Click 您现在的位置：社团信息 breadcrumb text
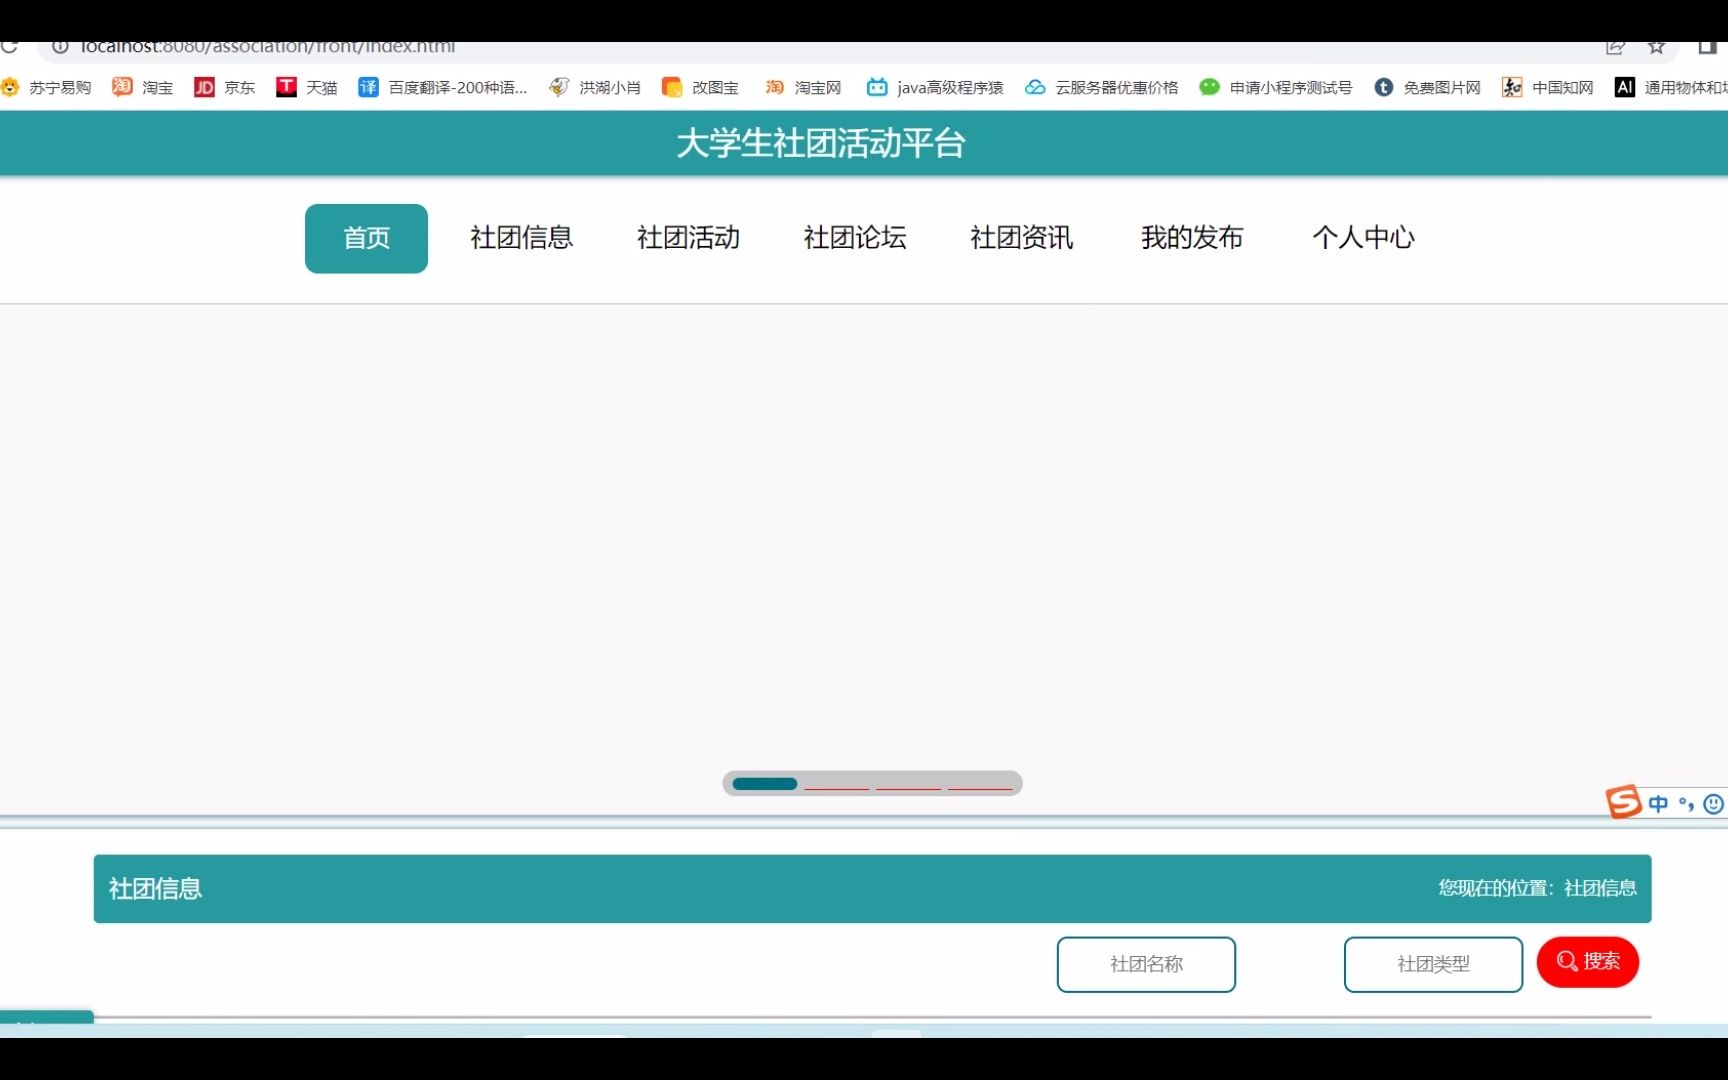 coord(1537,888)
